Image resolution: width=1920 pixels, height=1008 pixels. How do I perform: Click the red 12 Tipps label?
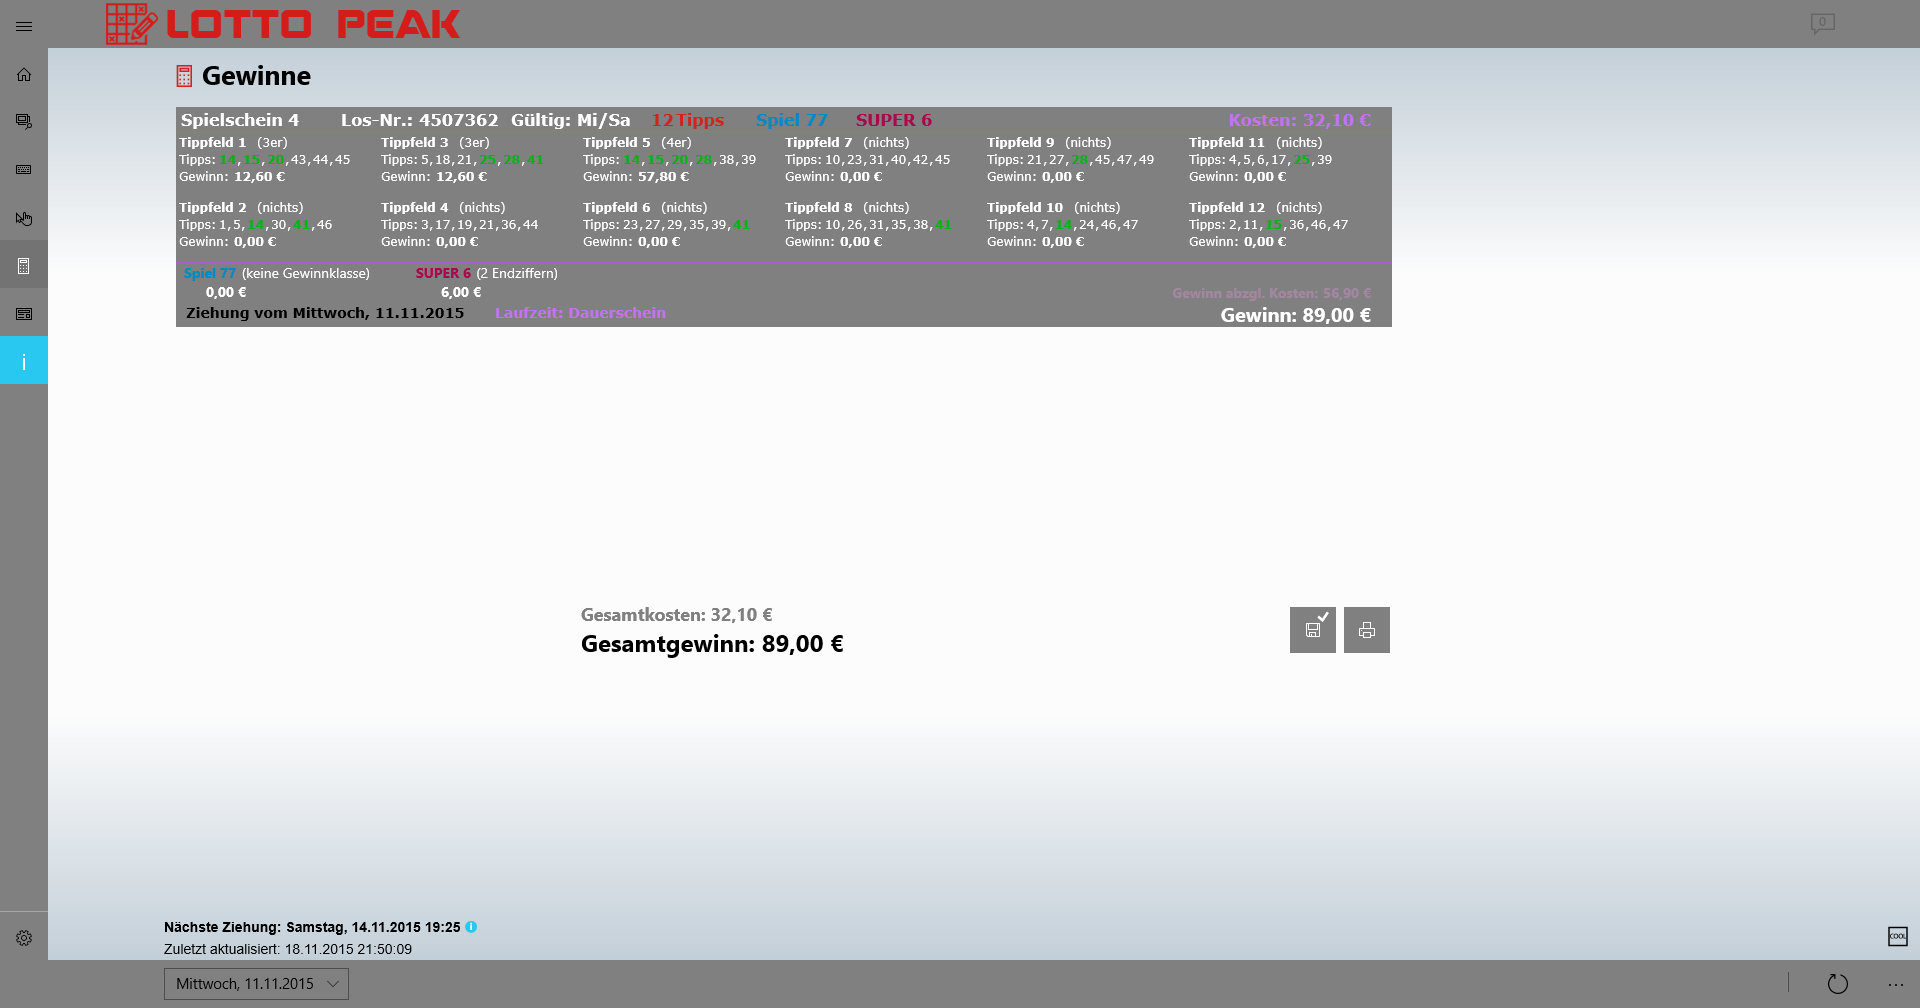688,120
